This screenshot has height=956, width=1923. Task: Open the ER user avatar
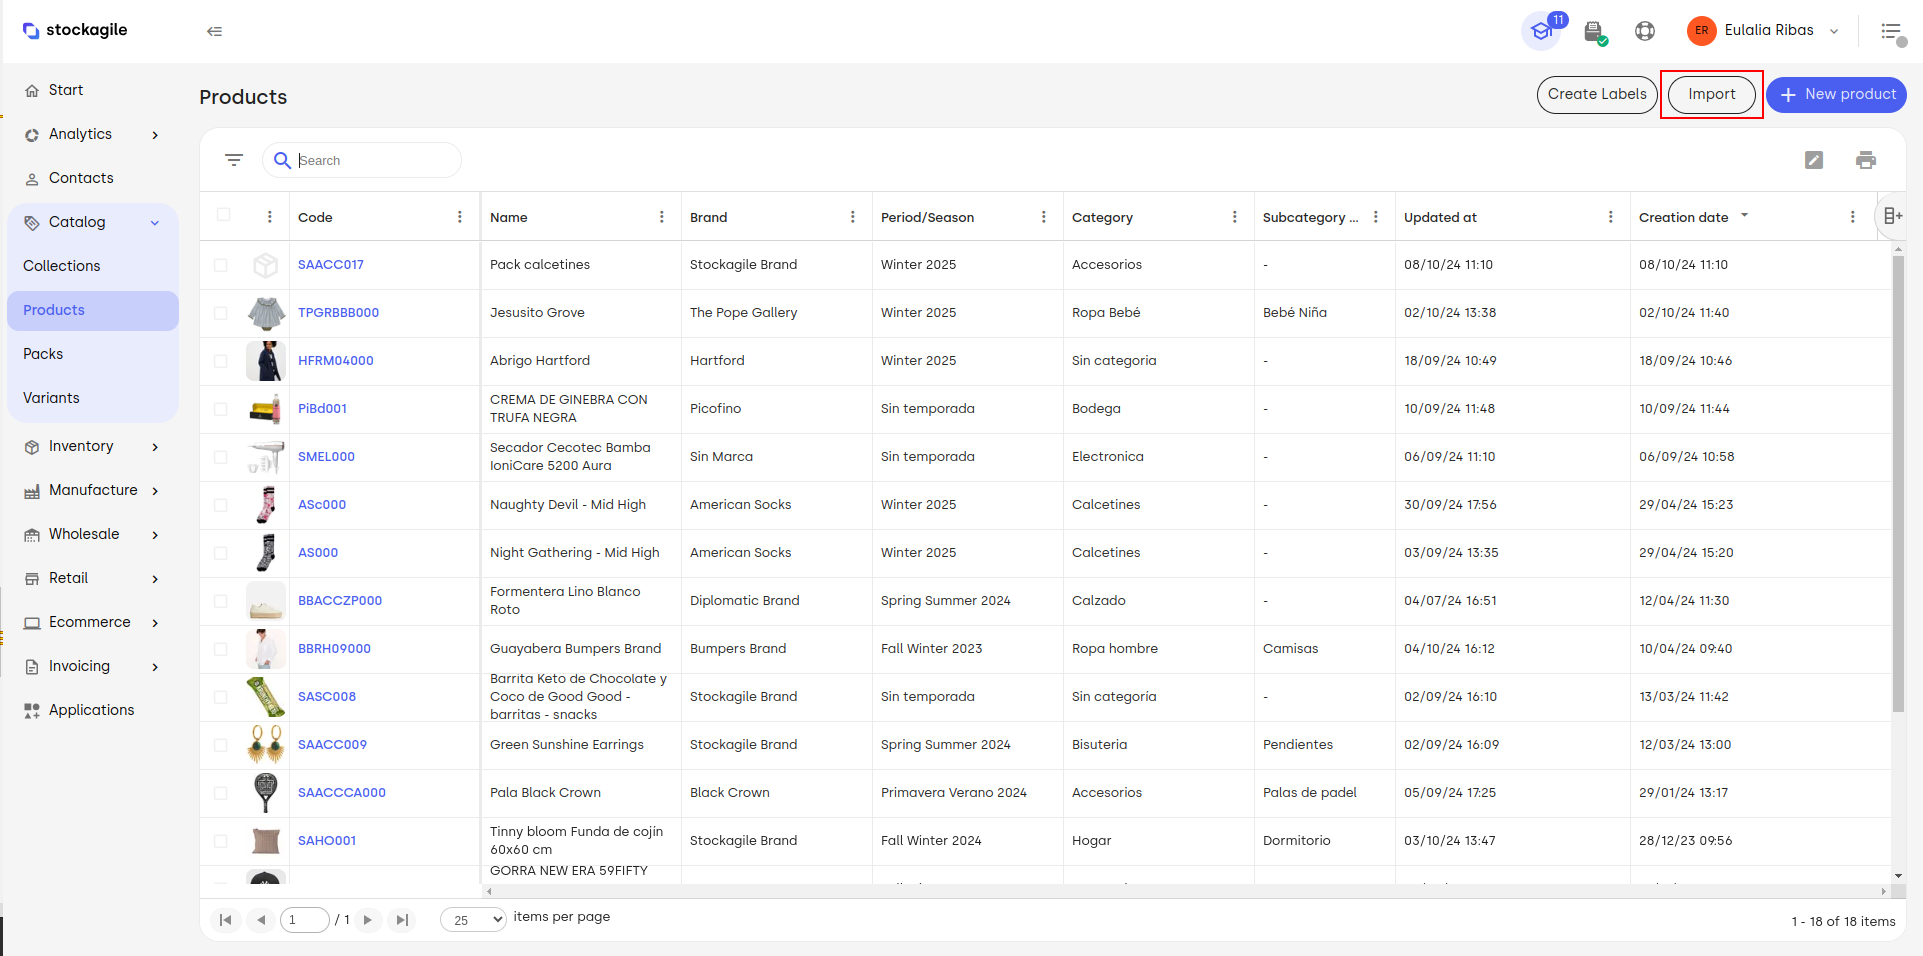tap(1702, 31)
